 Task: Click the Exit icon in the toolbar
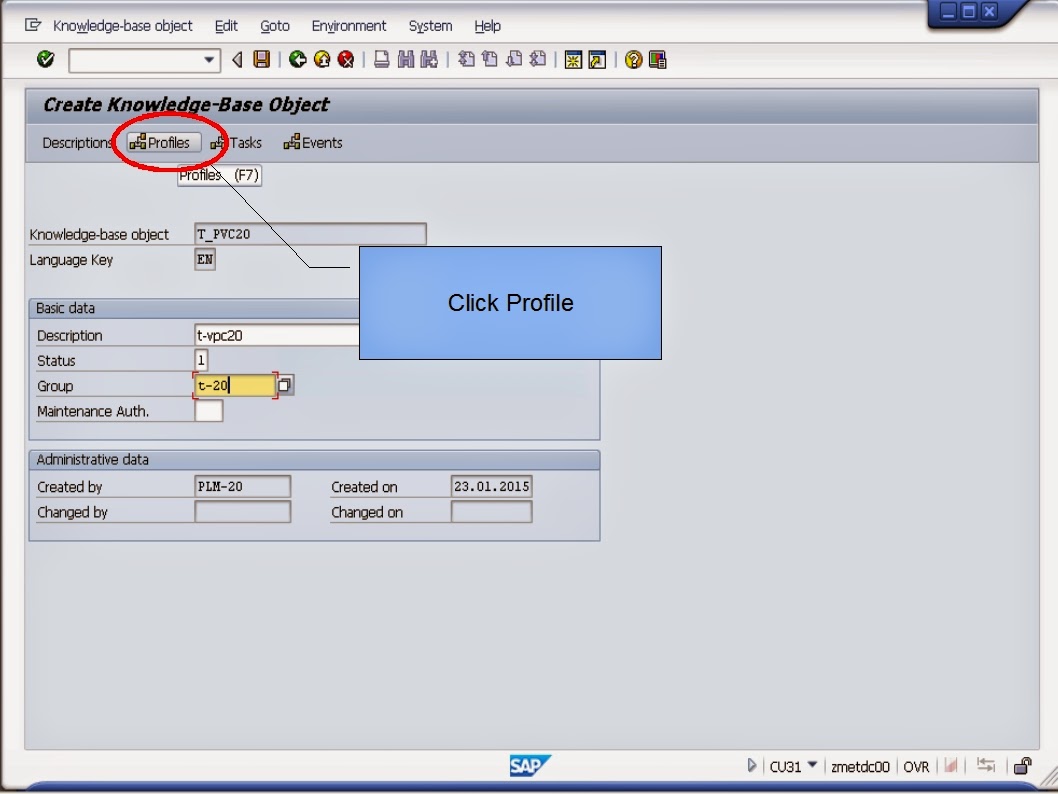coord(321,59)
